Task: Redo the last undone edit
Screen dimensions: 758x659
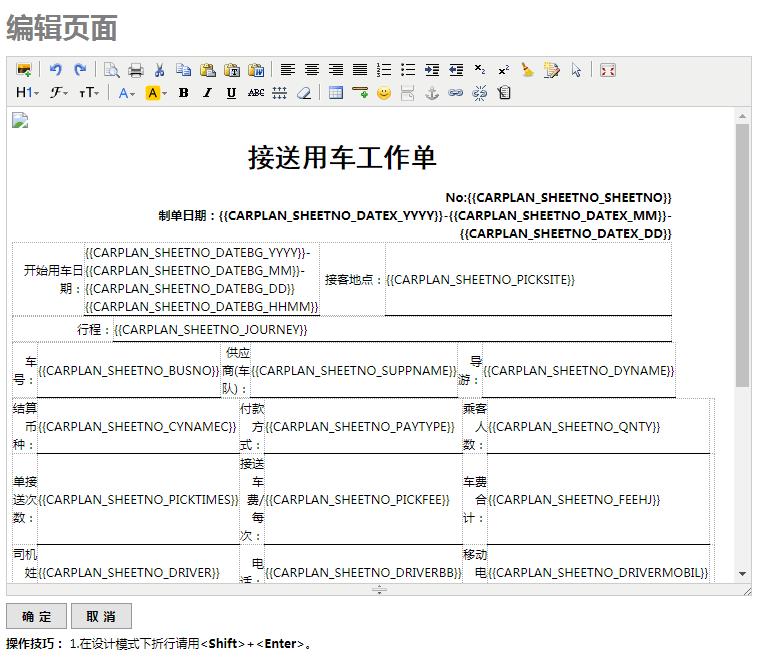Action: (x=80, y=70)
